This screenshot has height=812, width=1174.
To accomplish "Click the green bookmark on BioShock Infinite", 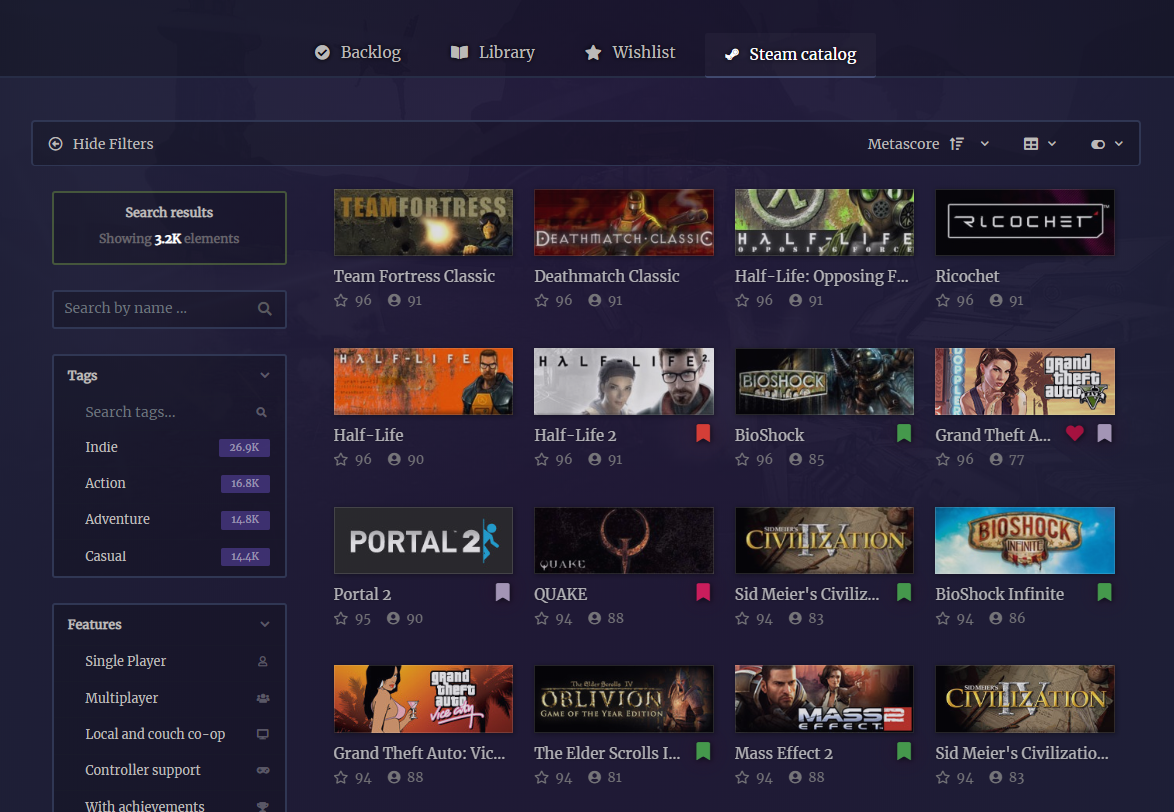I will (x=1104, y=592).
